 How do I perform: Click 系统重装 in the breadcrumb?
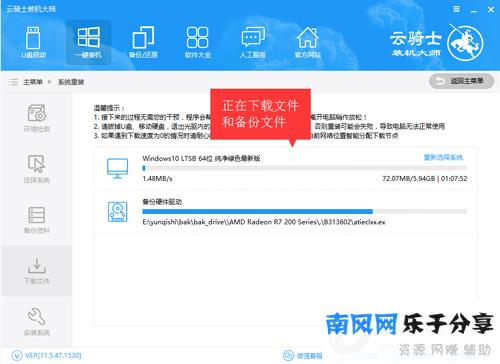click(x=71, y=82)
